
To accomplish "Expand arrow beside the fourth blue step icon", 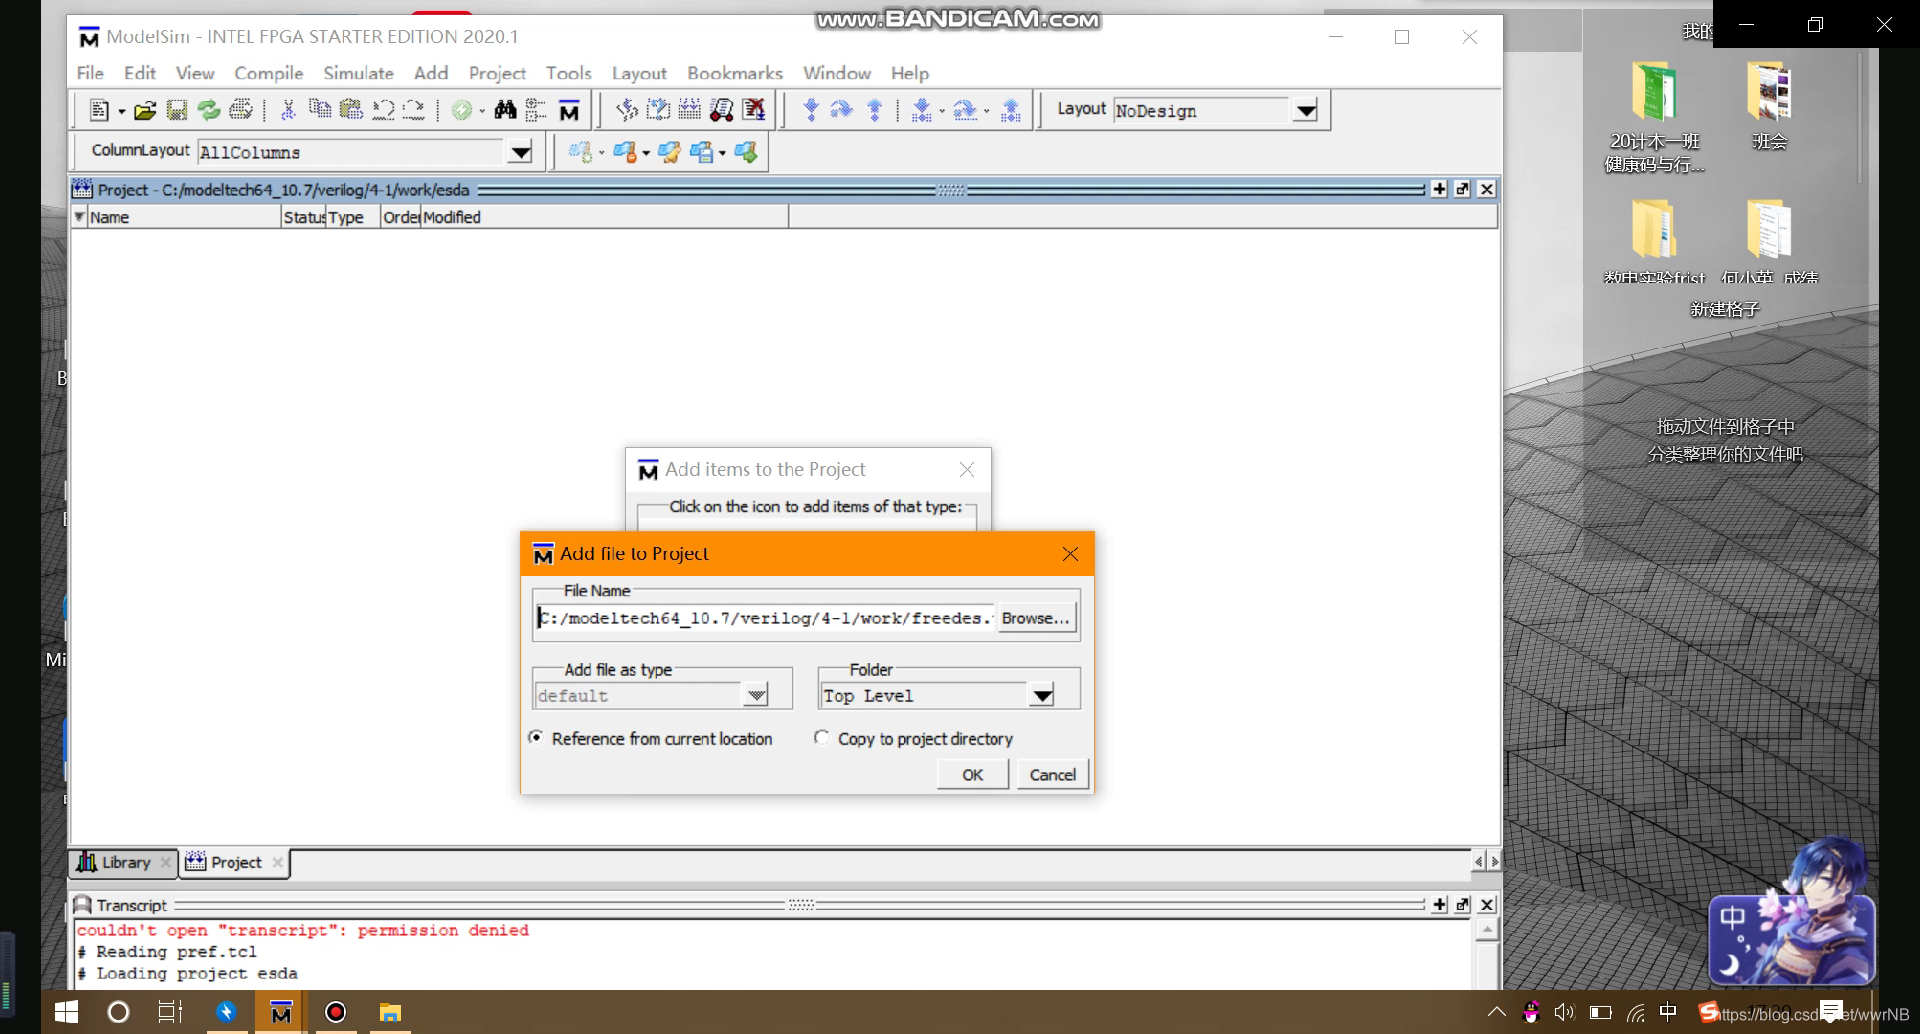I will tap(942, 111).
